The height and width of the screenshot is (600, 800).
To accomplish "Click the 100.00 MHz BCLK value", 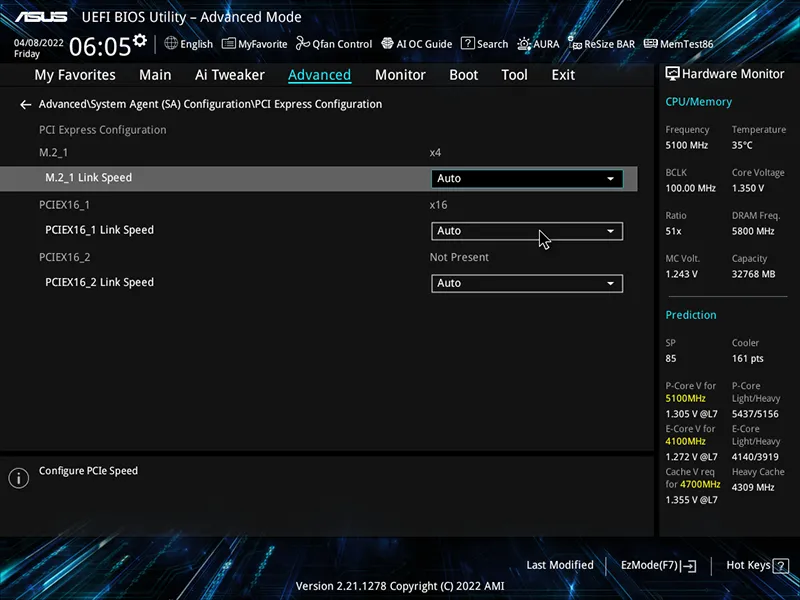I will click(x=690, y=188).
